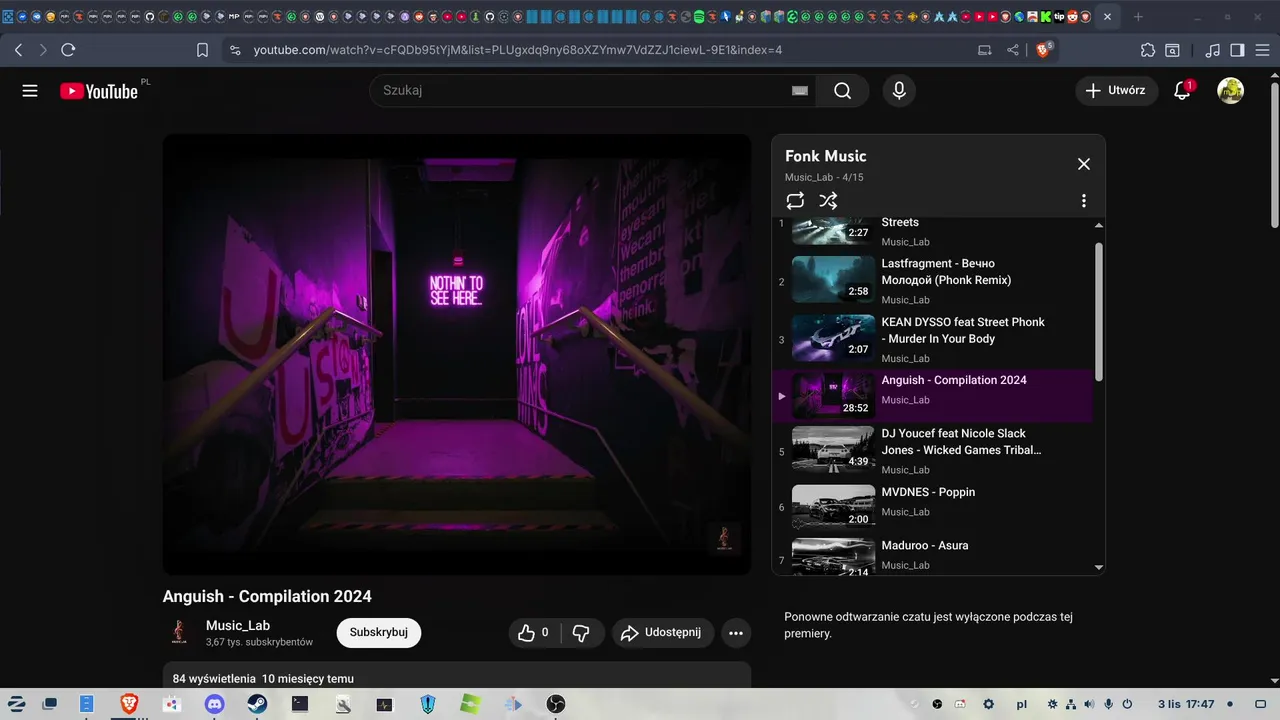
Task: Open the Music_Lab channel avatar under the video
Action: (x=179, y=632)
